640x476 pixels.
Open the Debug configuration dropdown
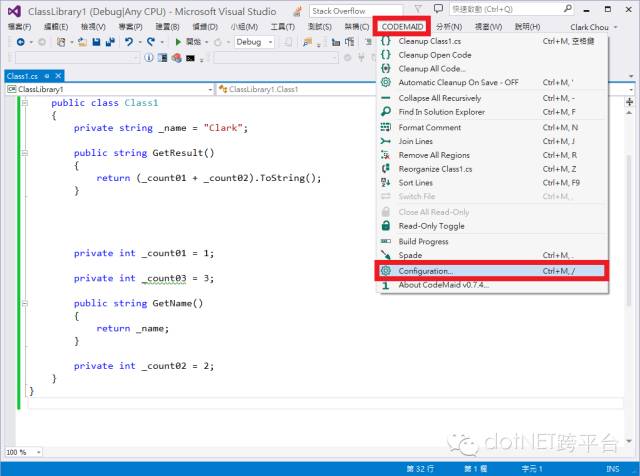click(254, 42)
